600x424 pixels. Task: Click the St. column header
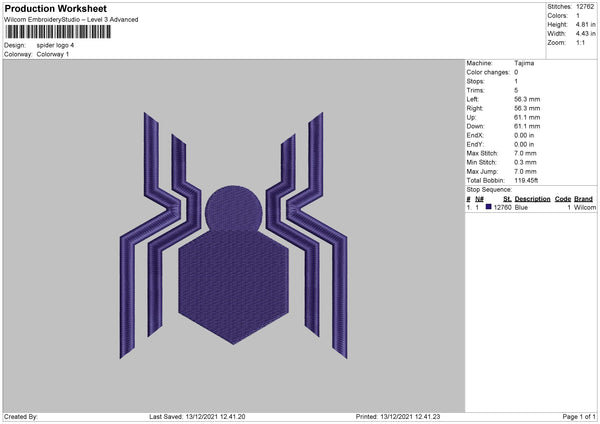(x=507, y=199)
